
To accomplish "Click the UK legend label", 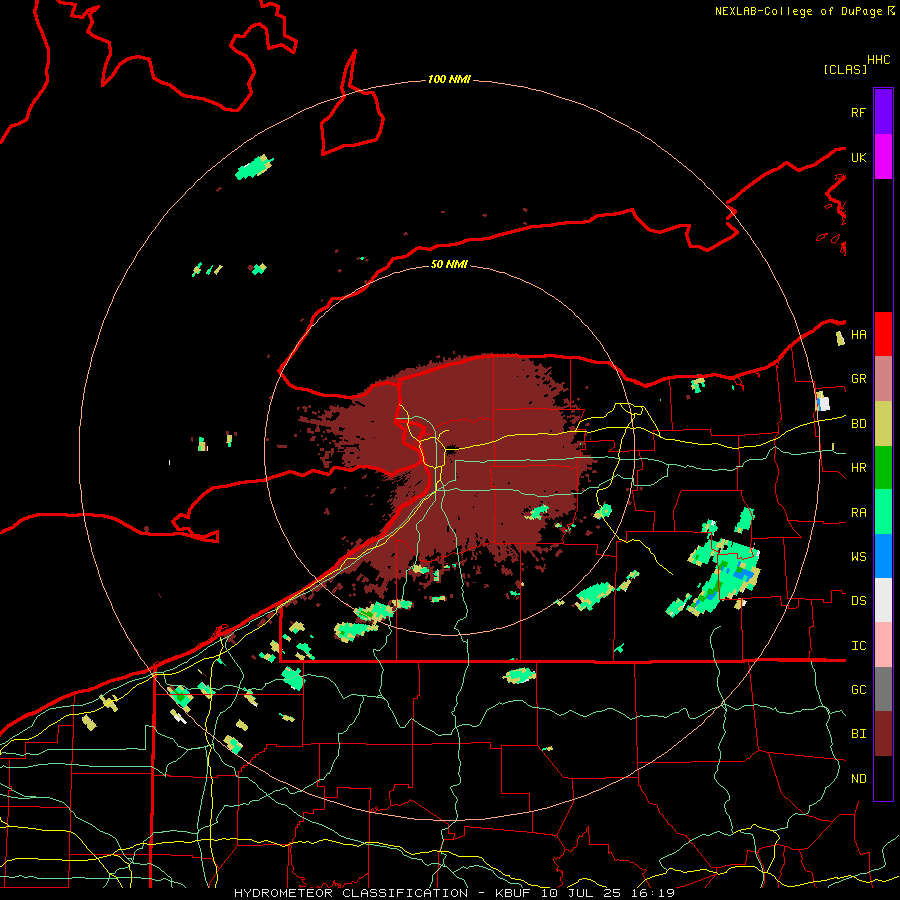I will pos(858,157).
